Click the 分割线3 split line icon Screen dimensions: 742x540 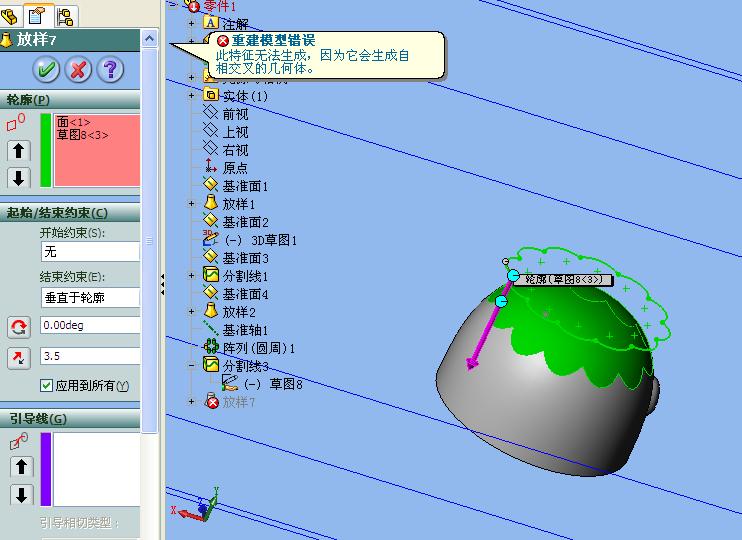tap(211, 364)
